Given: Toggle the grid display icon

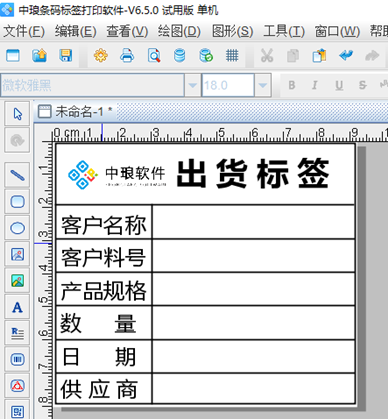Looking at the screenshot, I should [x=232, y=55].
